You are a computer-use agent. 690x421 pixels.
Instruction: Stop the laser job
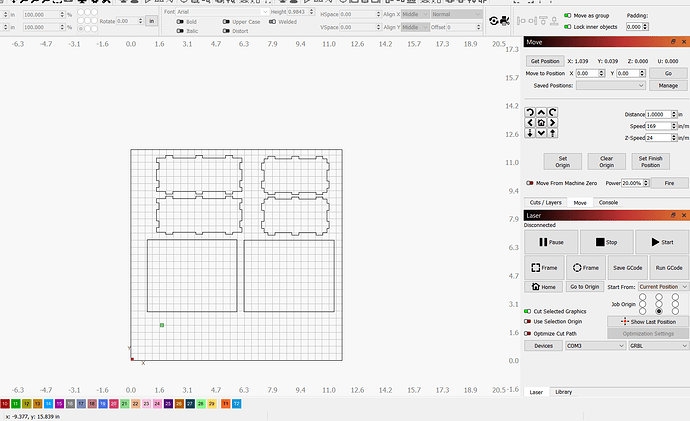tap(606, 242)
